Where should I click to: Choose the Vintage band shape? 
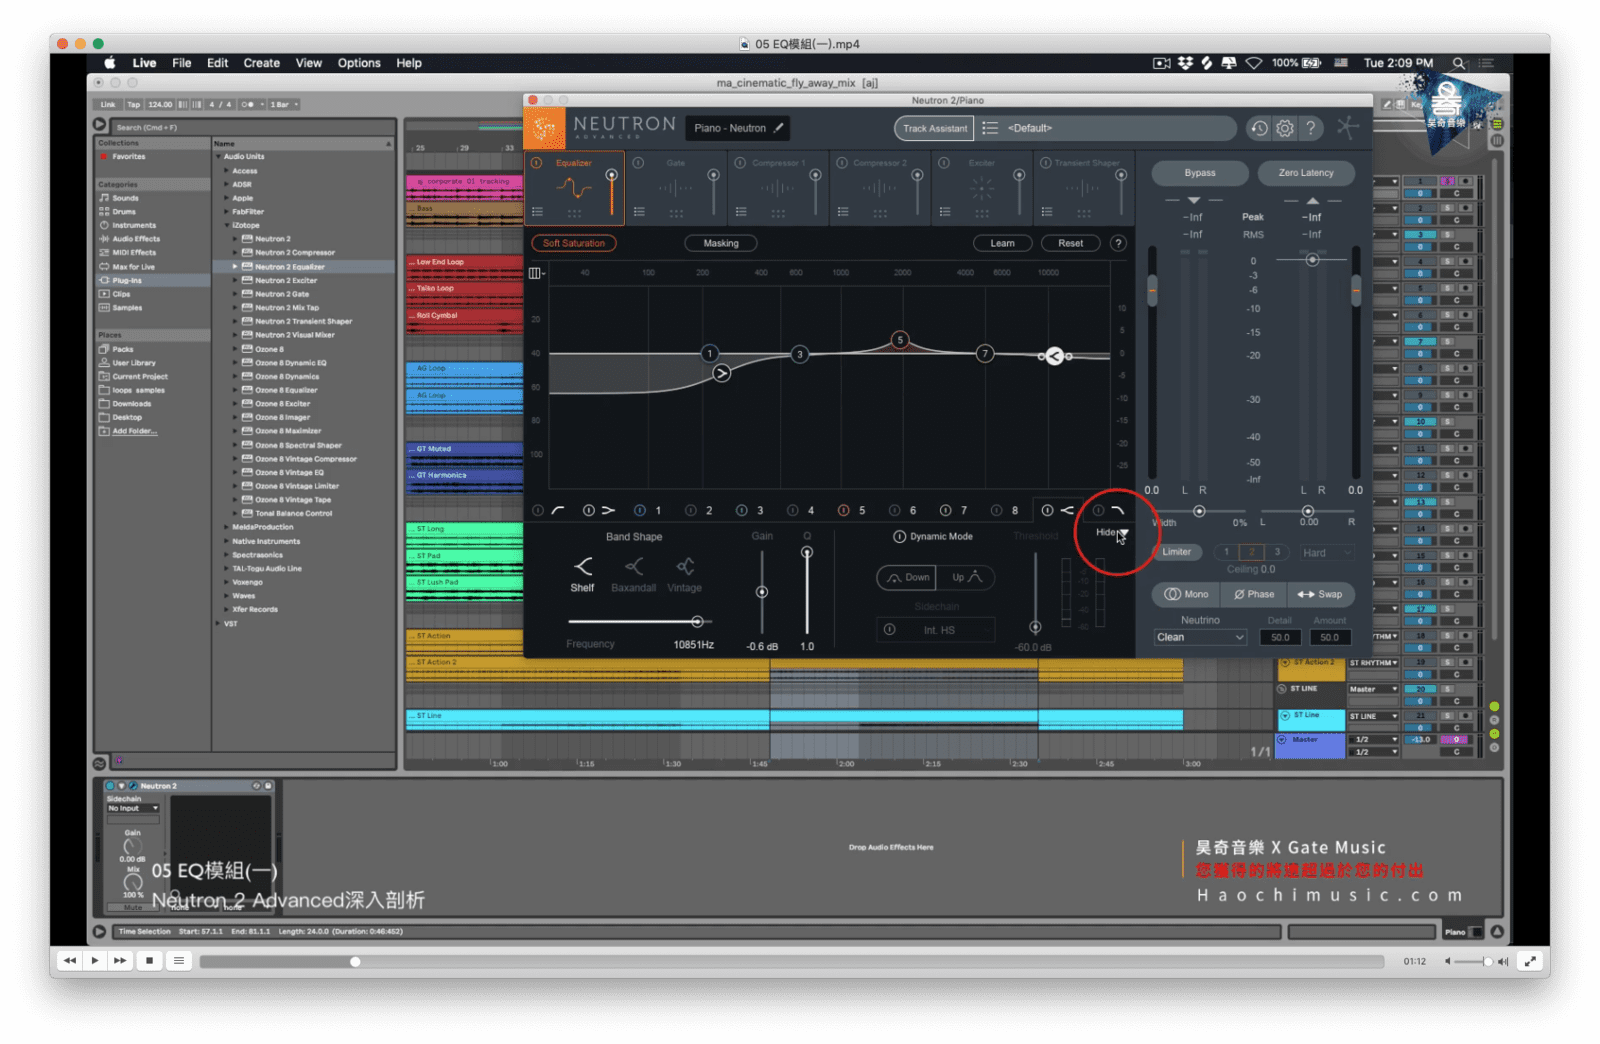685,574
